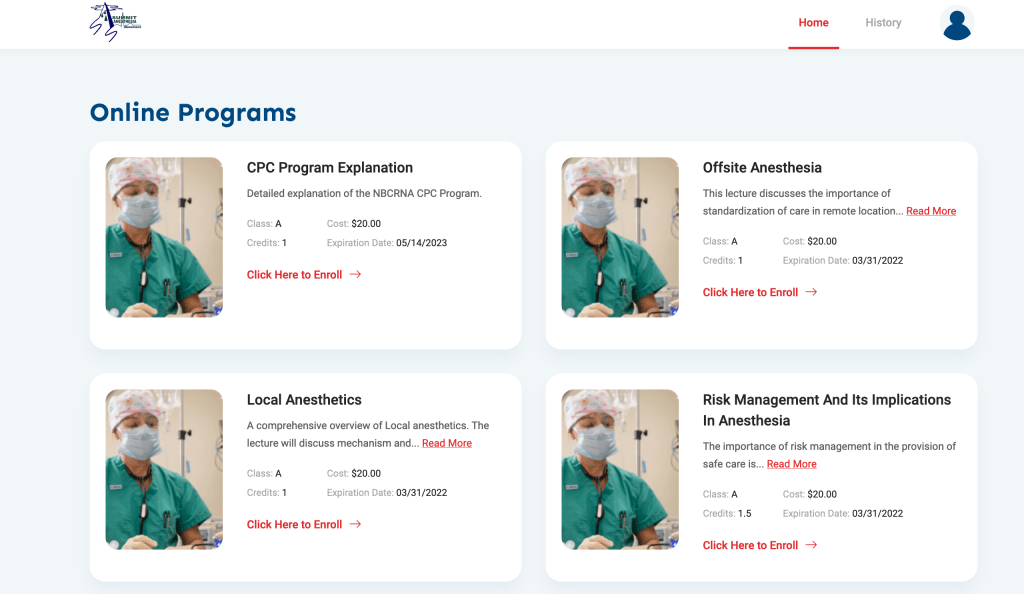The image size is (1024, 594).
Task: Select the Home tab
Action: point(813,22)
